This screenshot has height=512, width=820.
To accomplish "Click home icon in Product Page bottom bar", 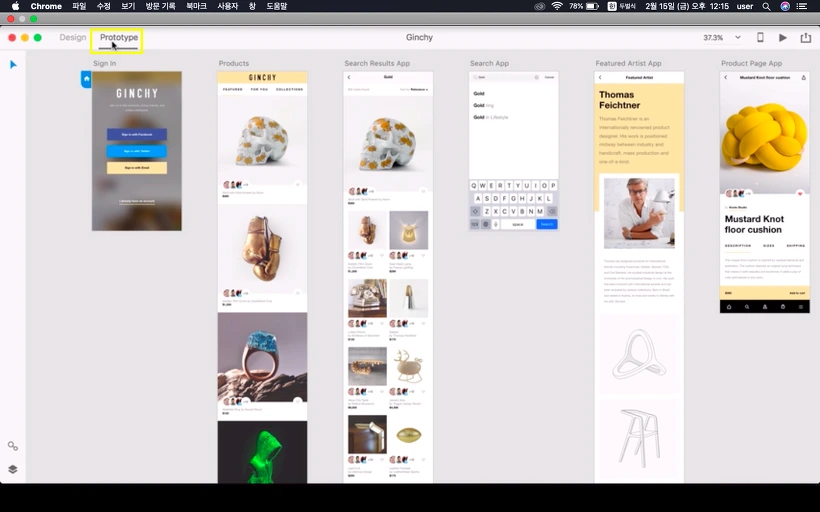I will 729,307.
